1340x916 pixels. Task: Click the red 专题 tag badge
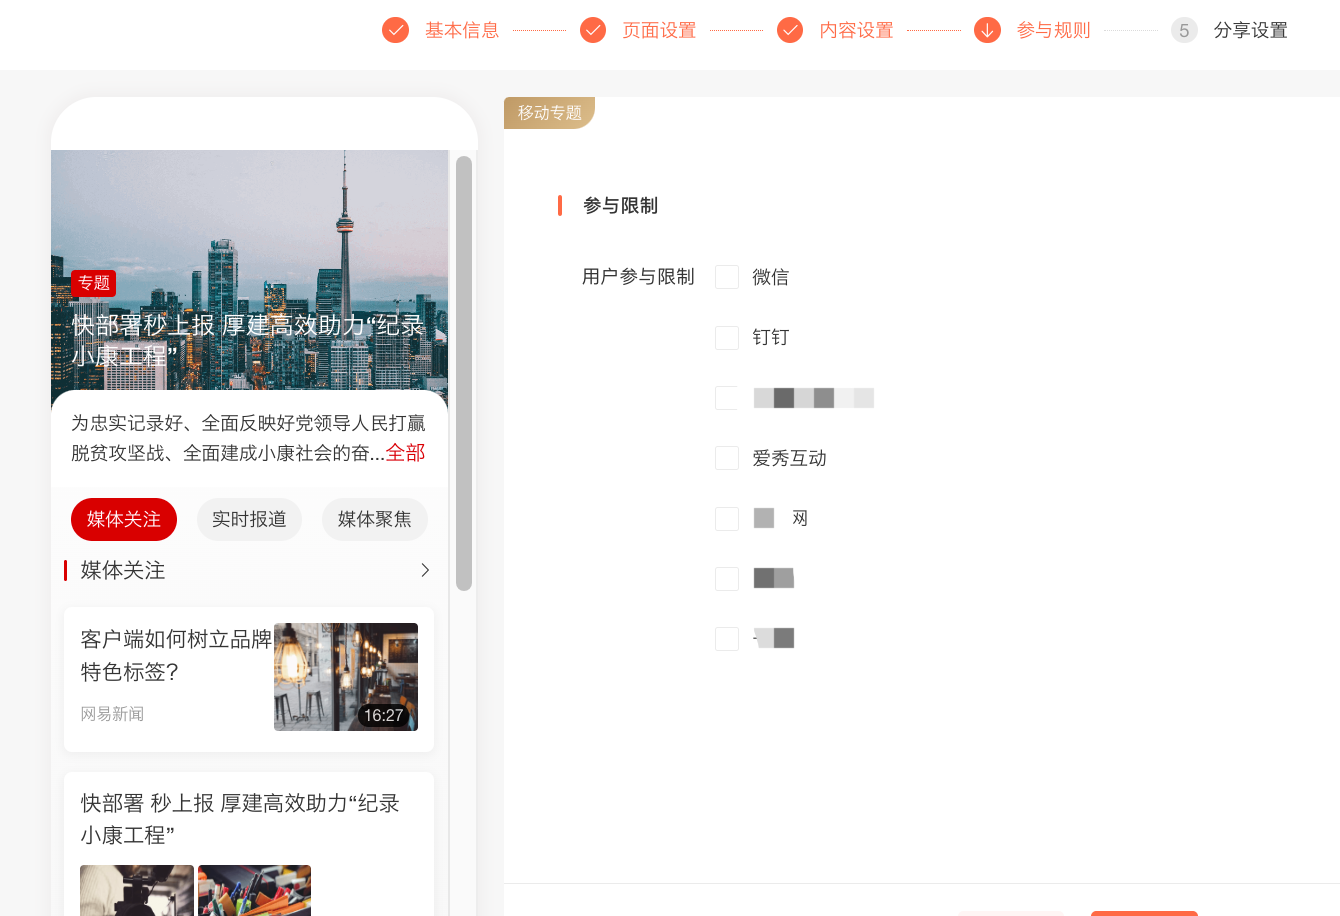[x=93, y=283]
